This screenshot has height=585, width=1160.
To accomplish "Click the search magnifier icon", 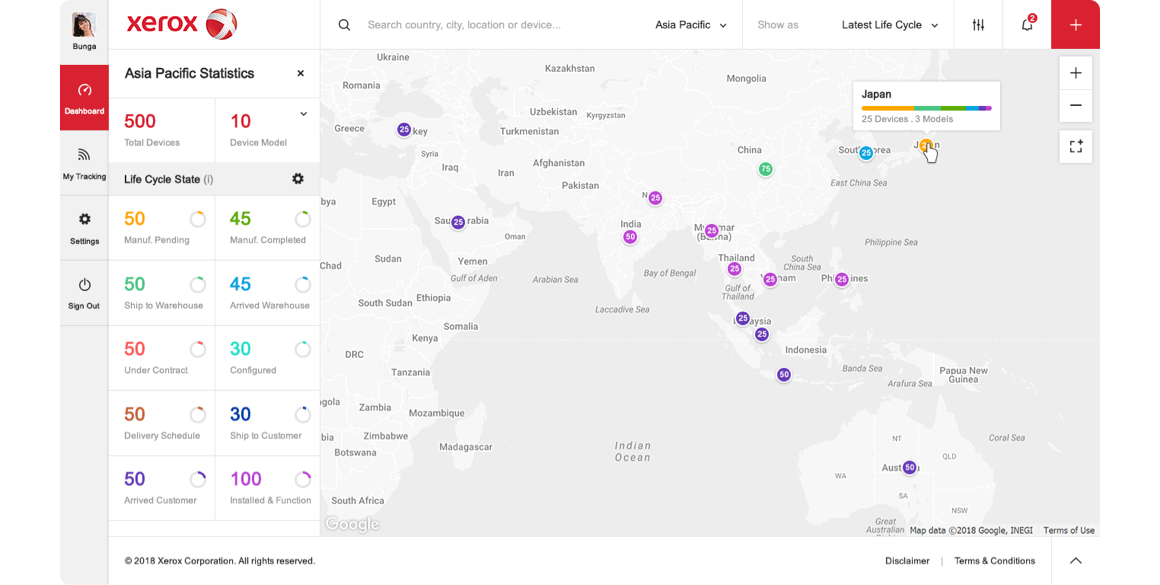I will pos(344,24).
